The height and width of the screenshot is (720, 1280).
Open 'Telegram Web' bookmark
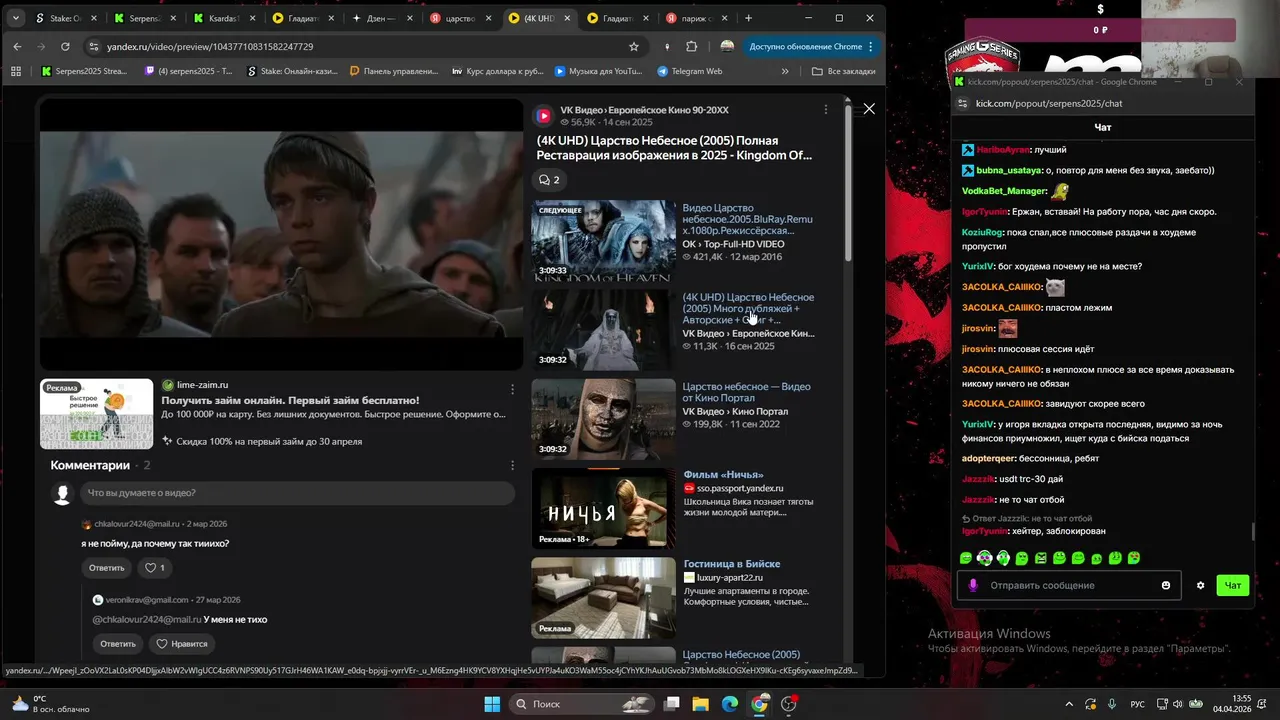tap(690, 71)
